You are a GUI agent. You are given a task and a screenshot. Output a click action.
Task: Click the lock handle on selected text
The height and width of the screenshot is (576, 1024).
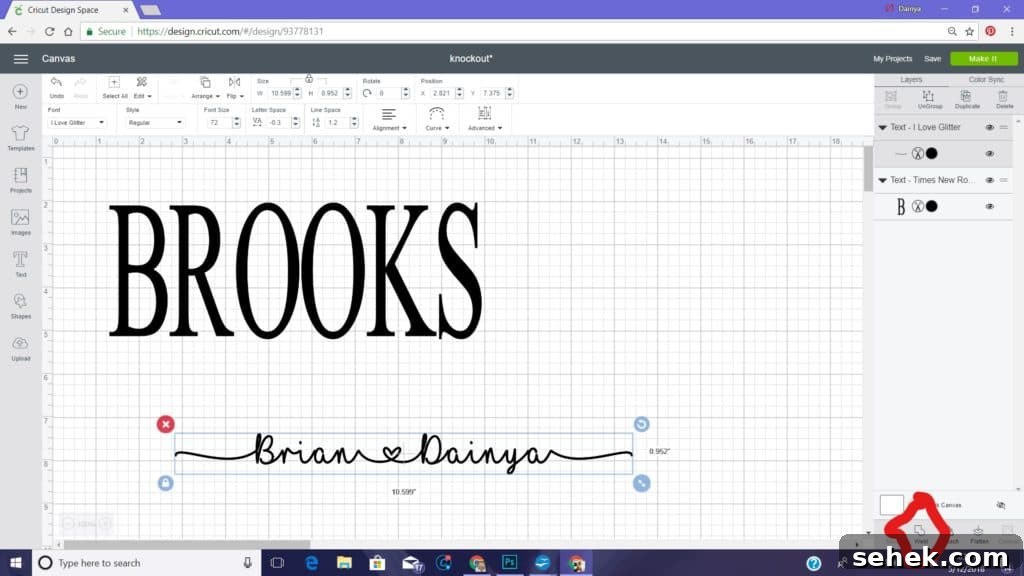pyautogui.click(x=165, y=483)
